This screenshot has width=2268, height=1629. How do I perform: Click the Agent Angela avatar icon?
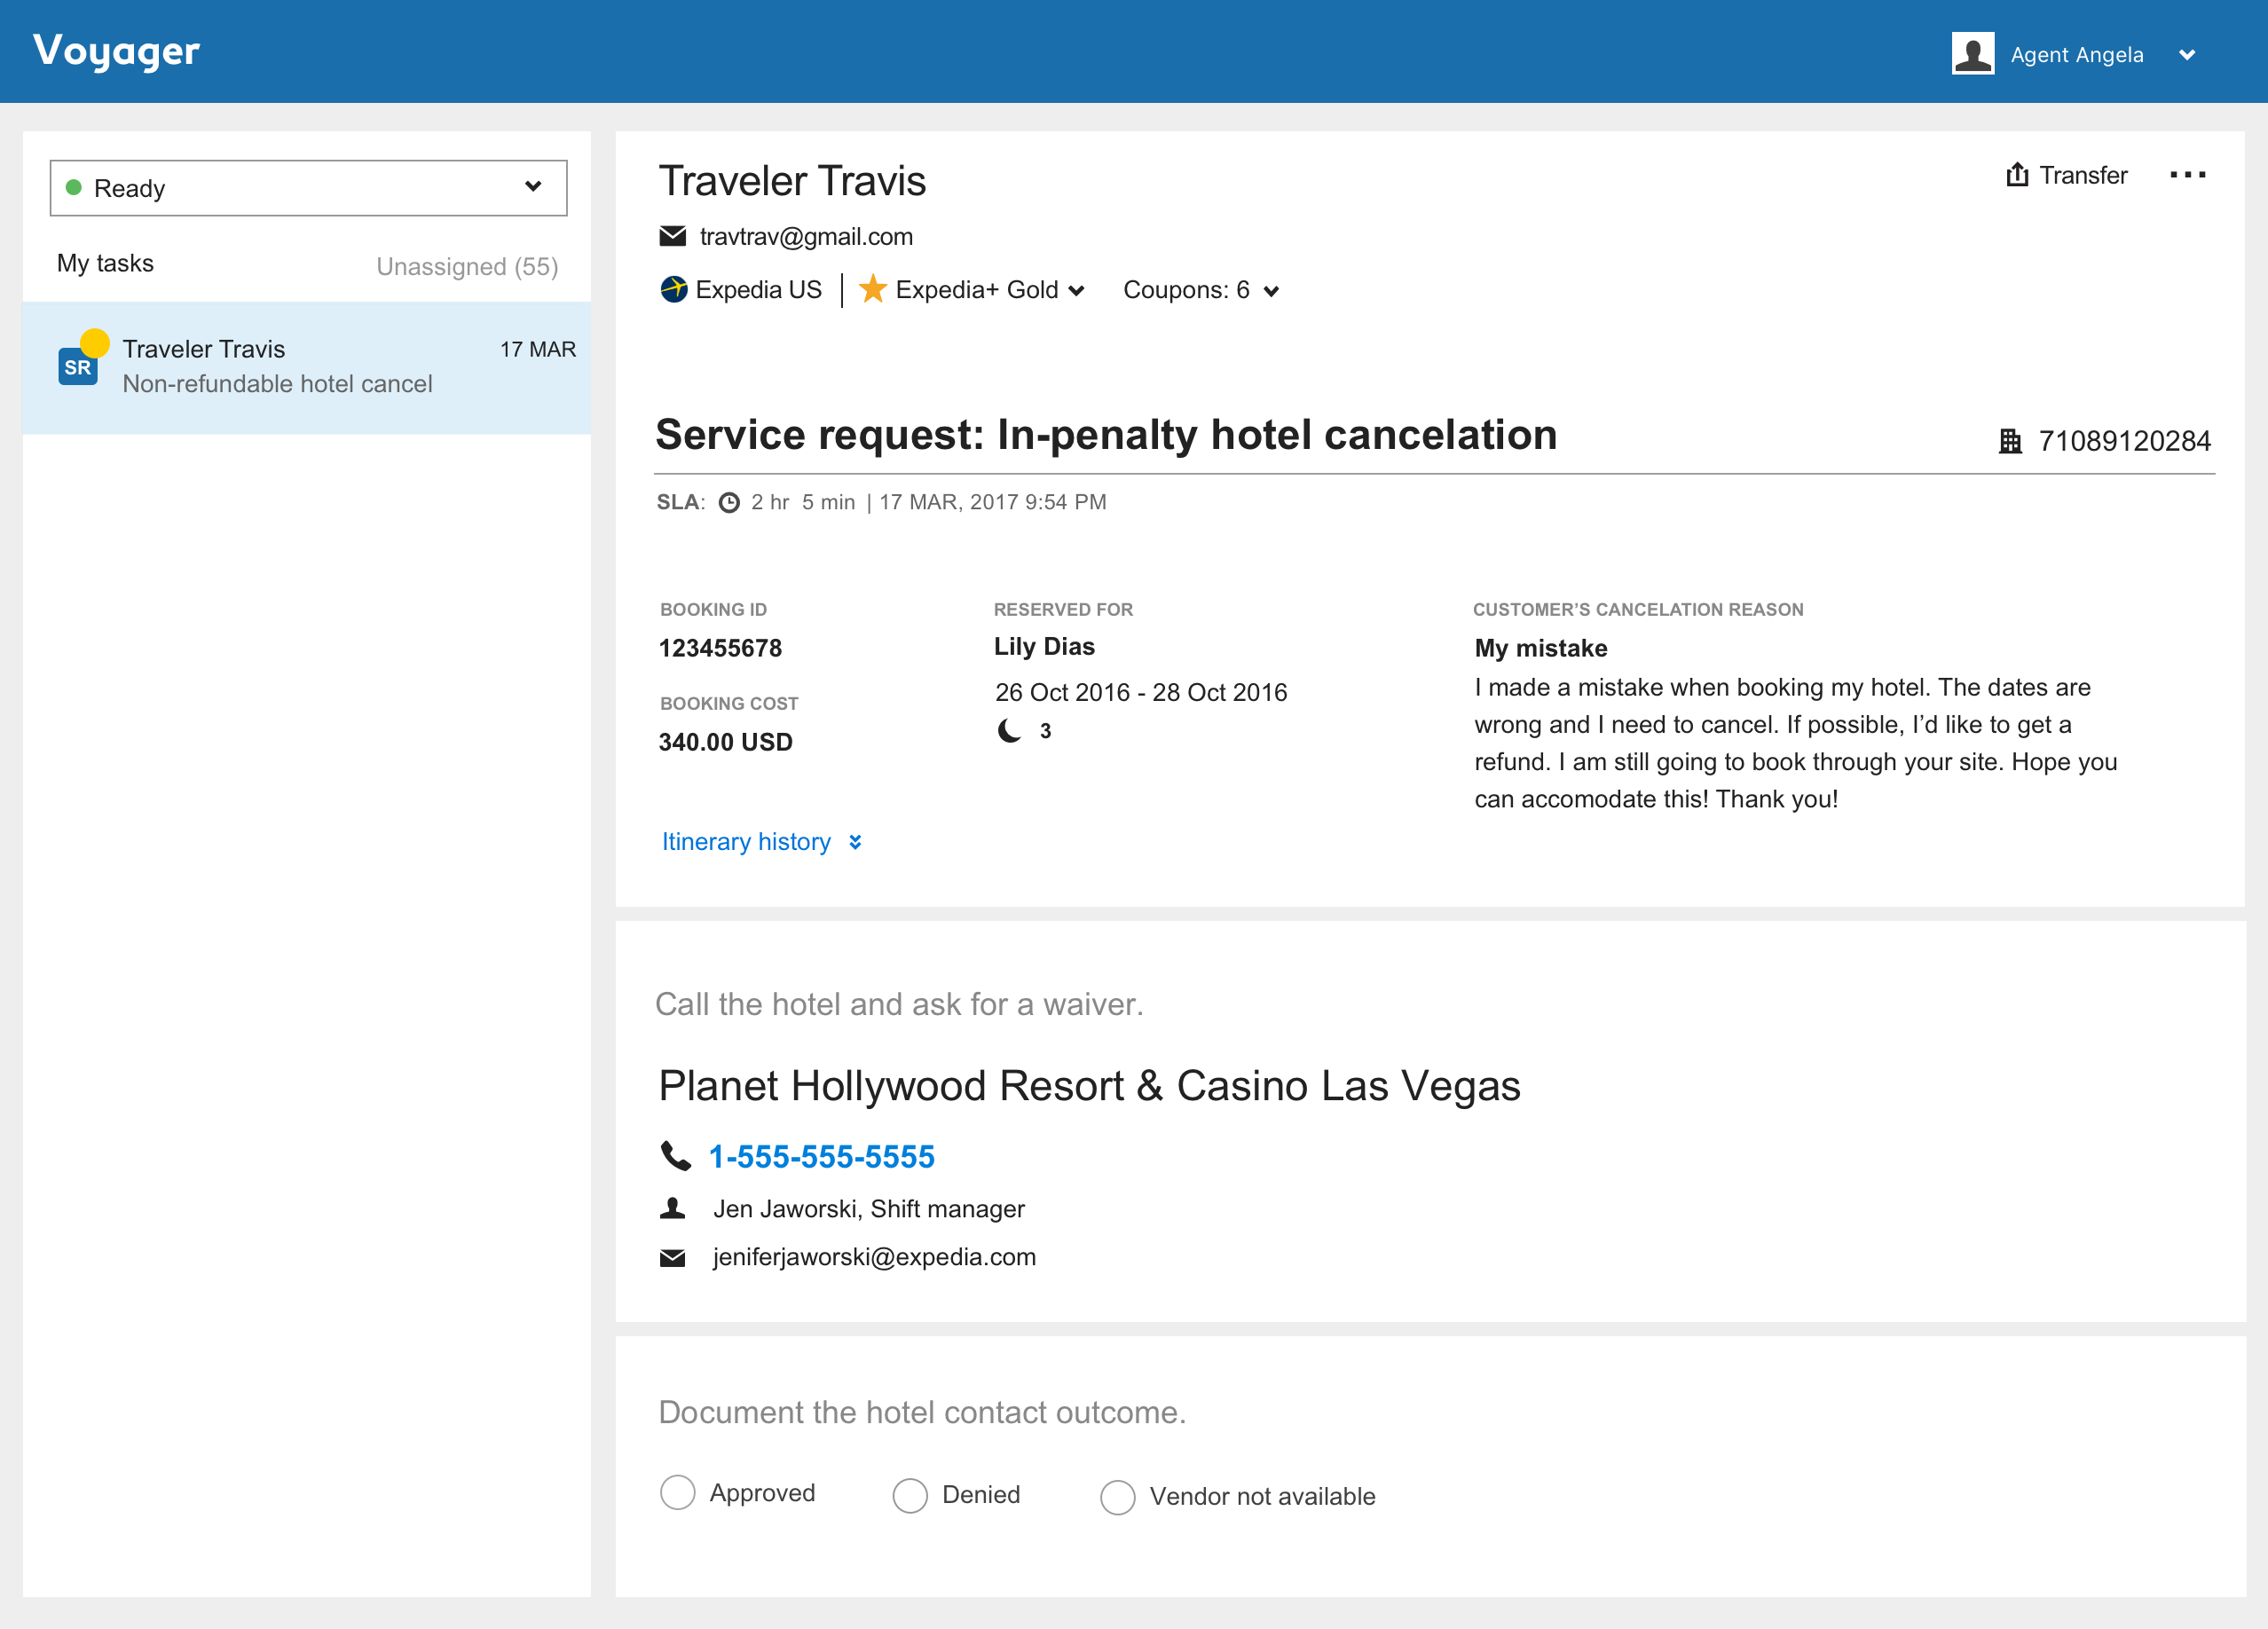click(x=1972, y=54)
